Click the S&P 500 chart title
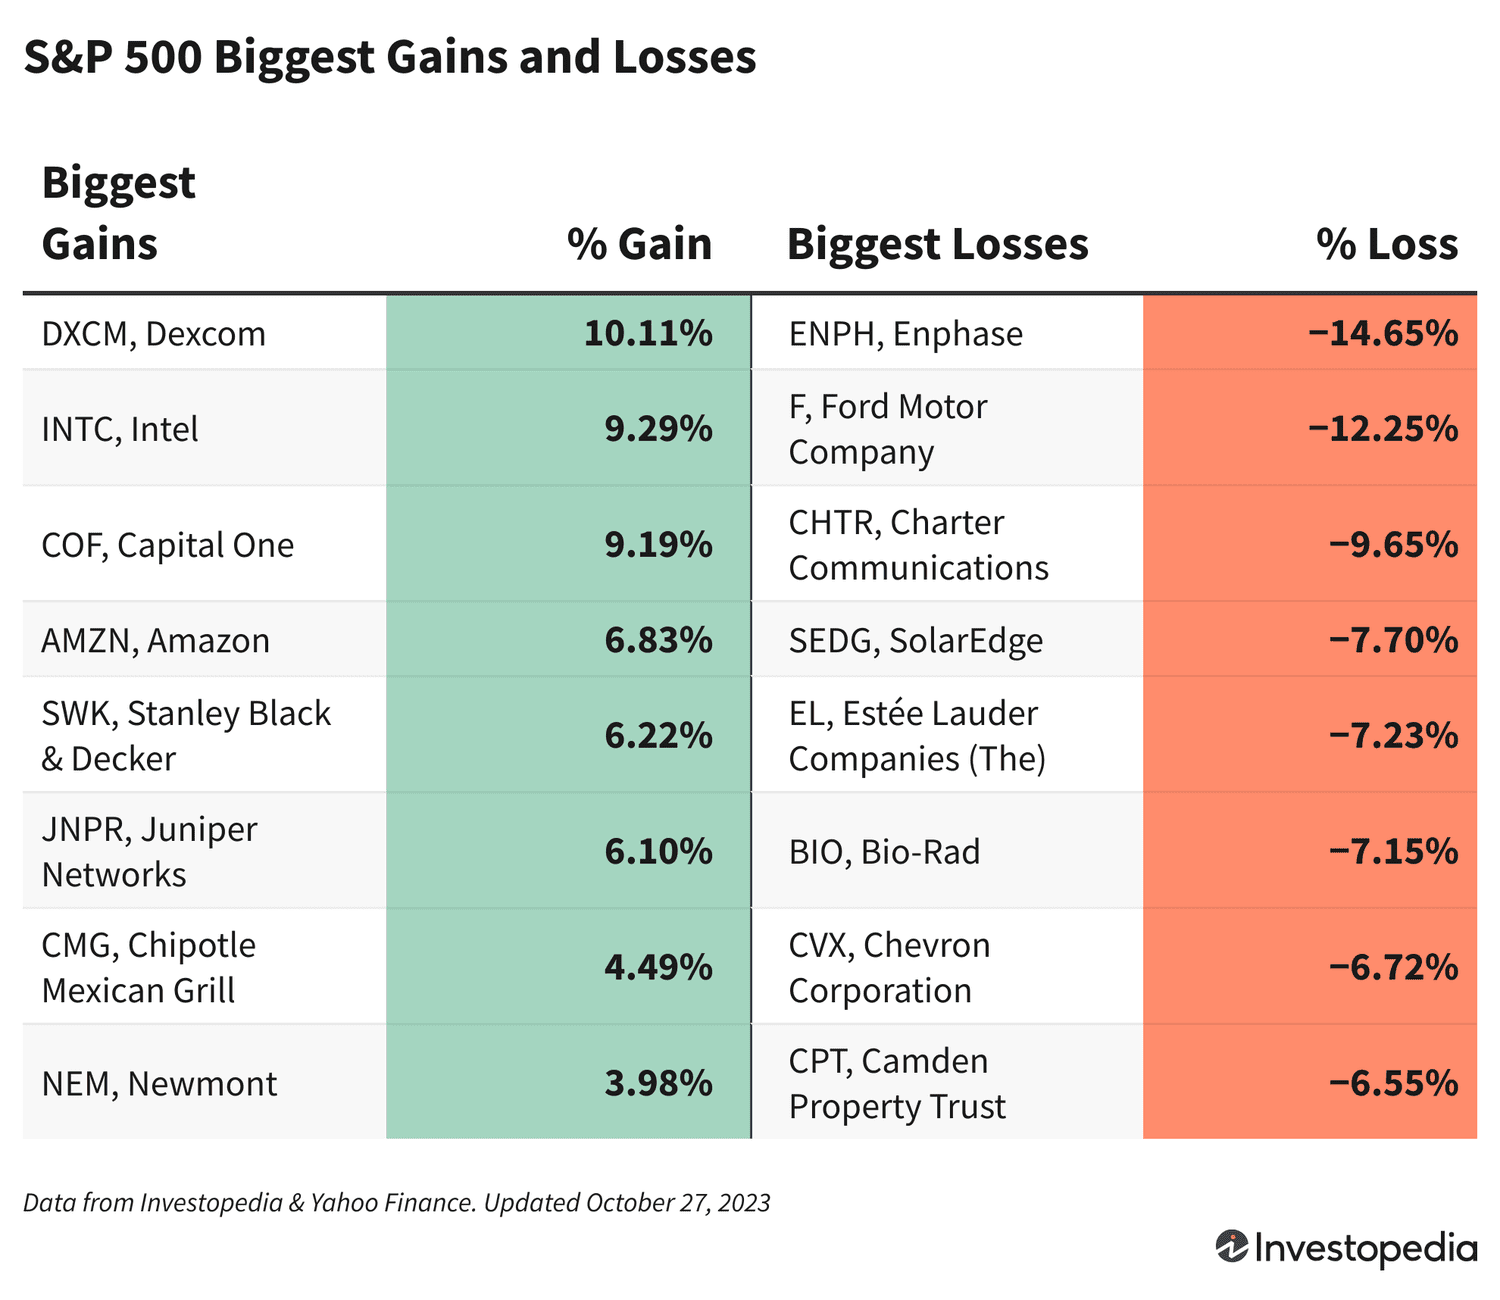 [390, 57]
